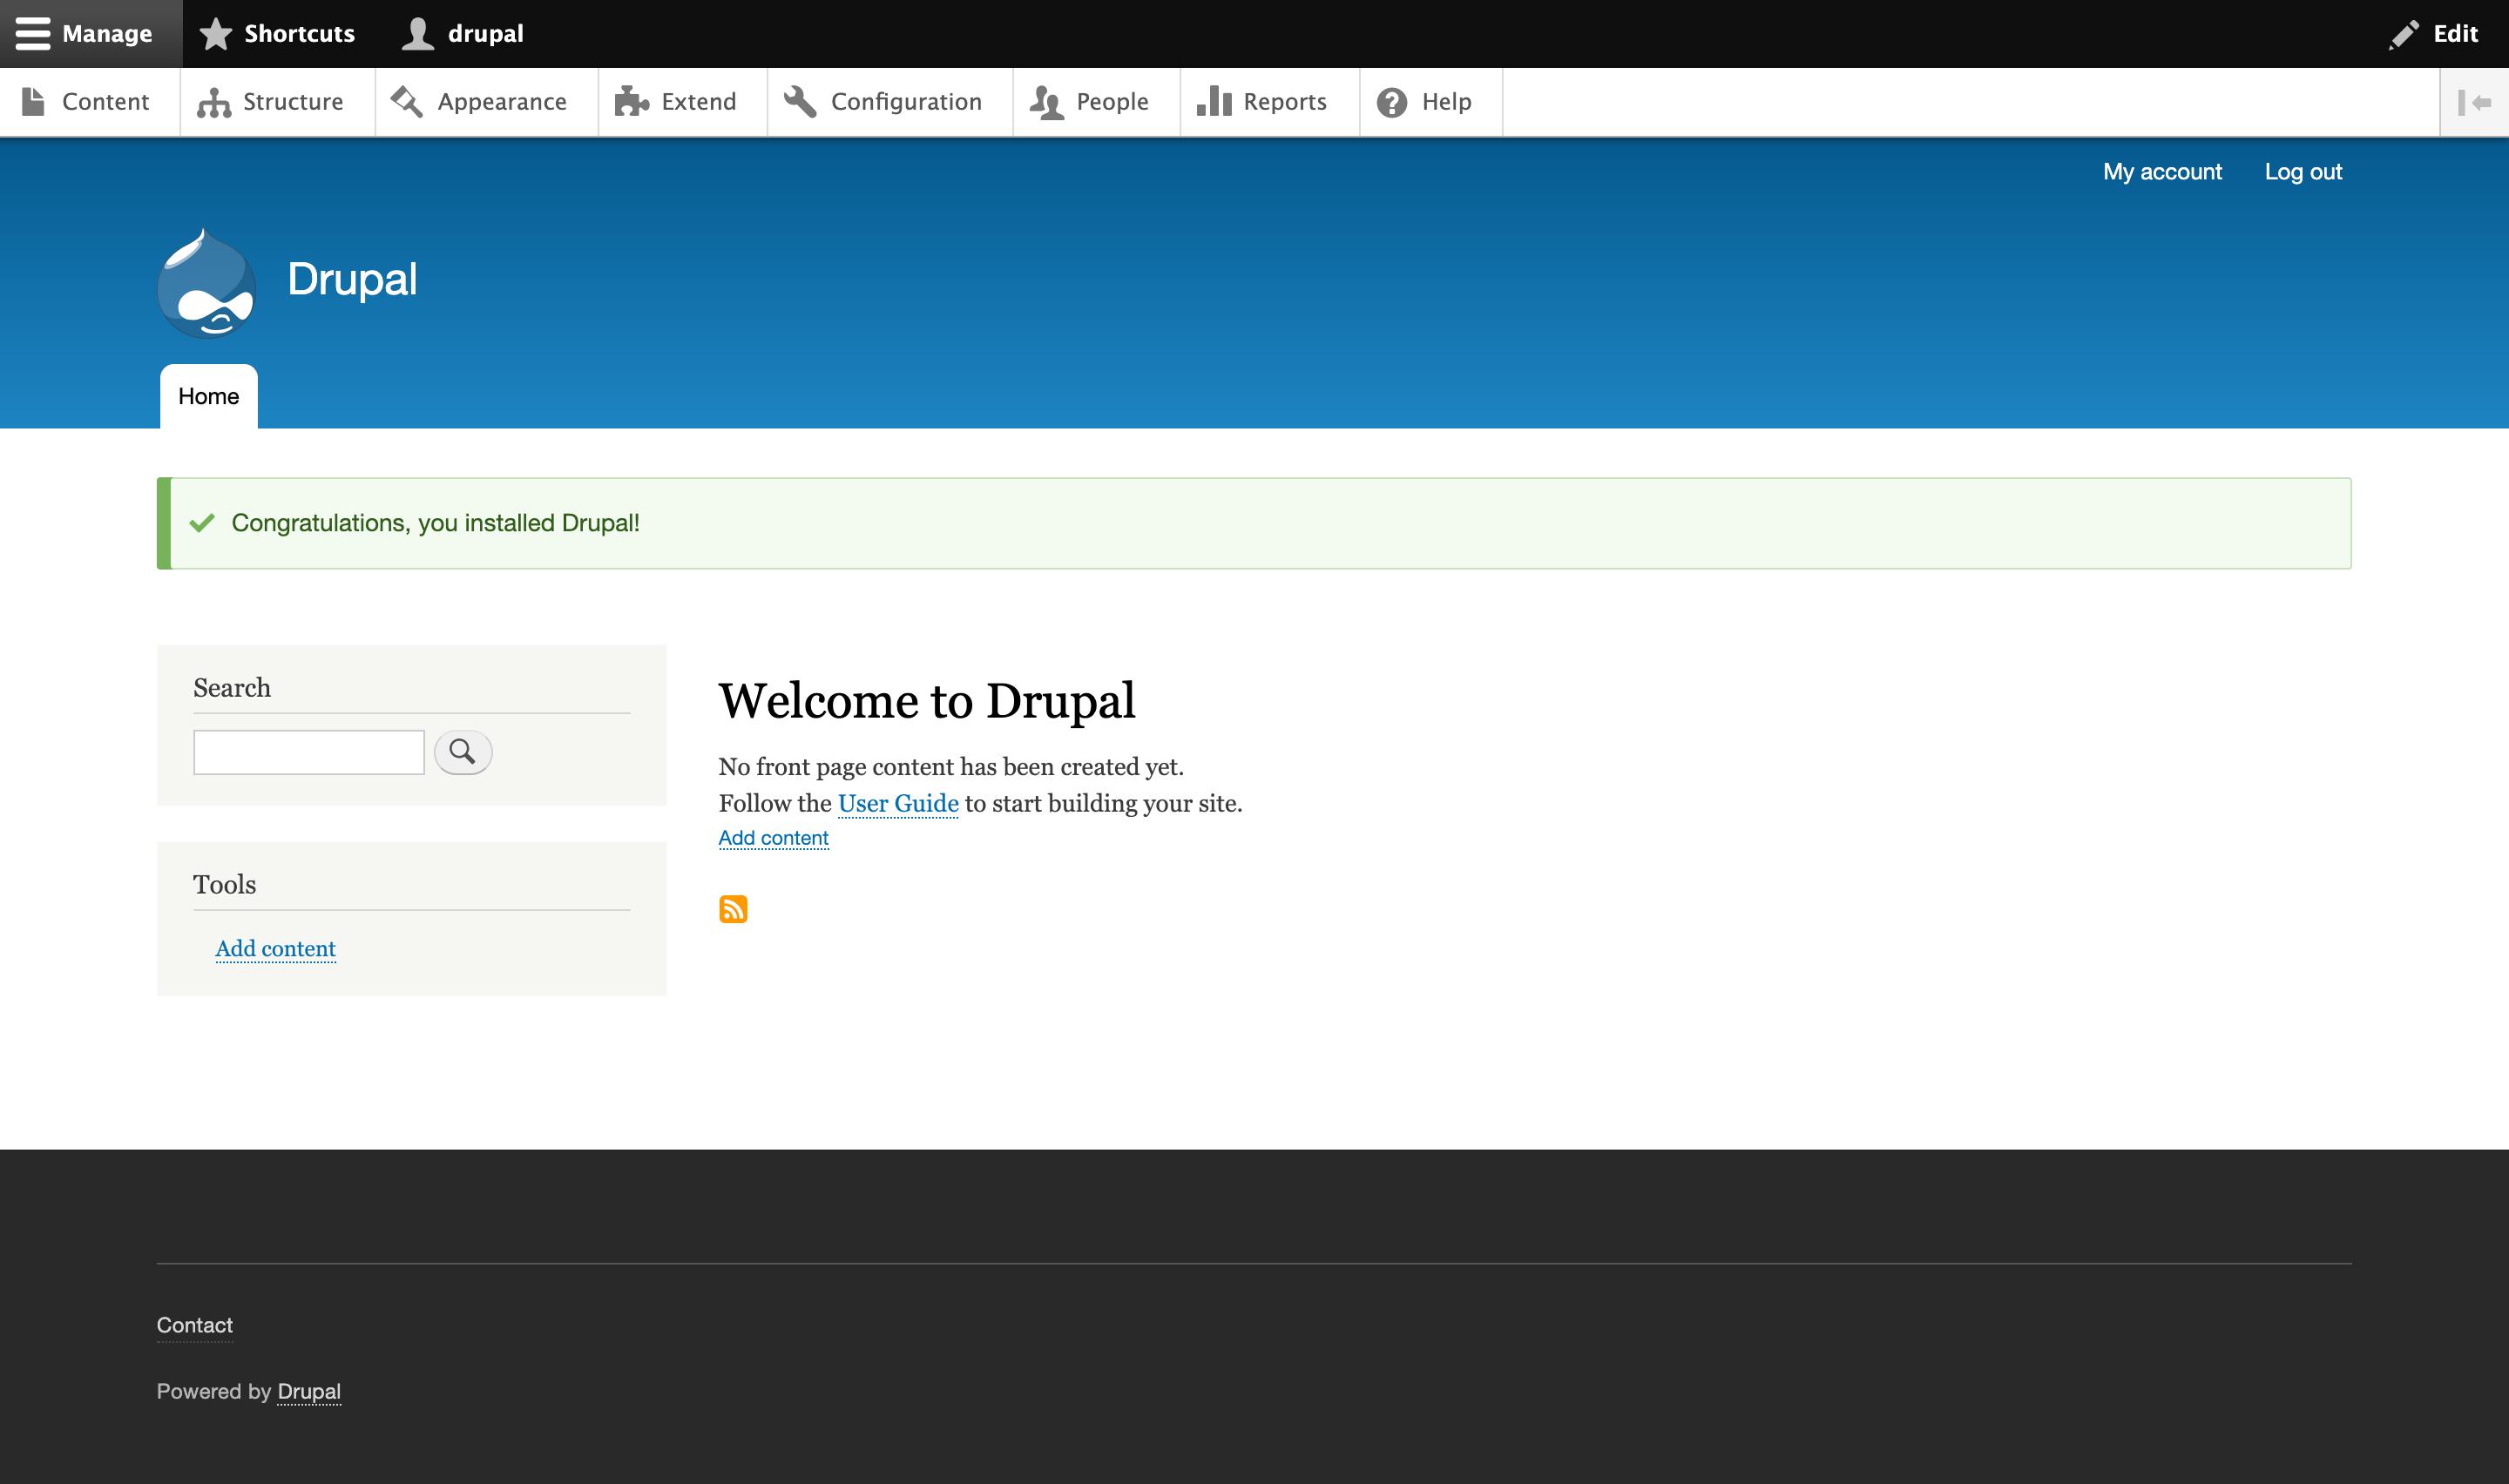The width and height of the screenshot is (2509, 1484).
Task: Open the My account link
Action: (2162, 172)
